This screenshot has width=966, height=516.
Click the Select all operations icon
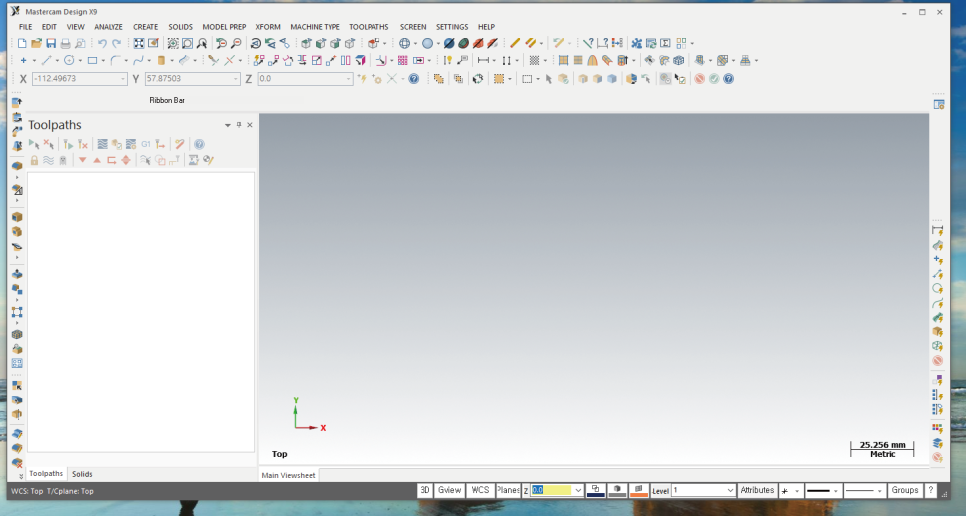point(34,144)
